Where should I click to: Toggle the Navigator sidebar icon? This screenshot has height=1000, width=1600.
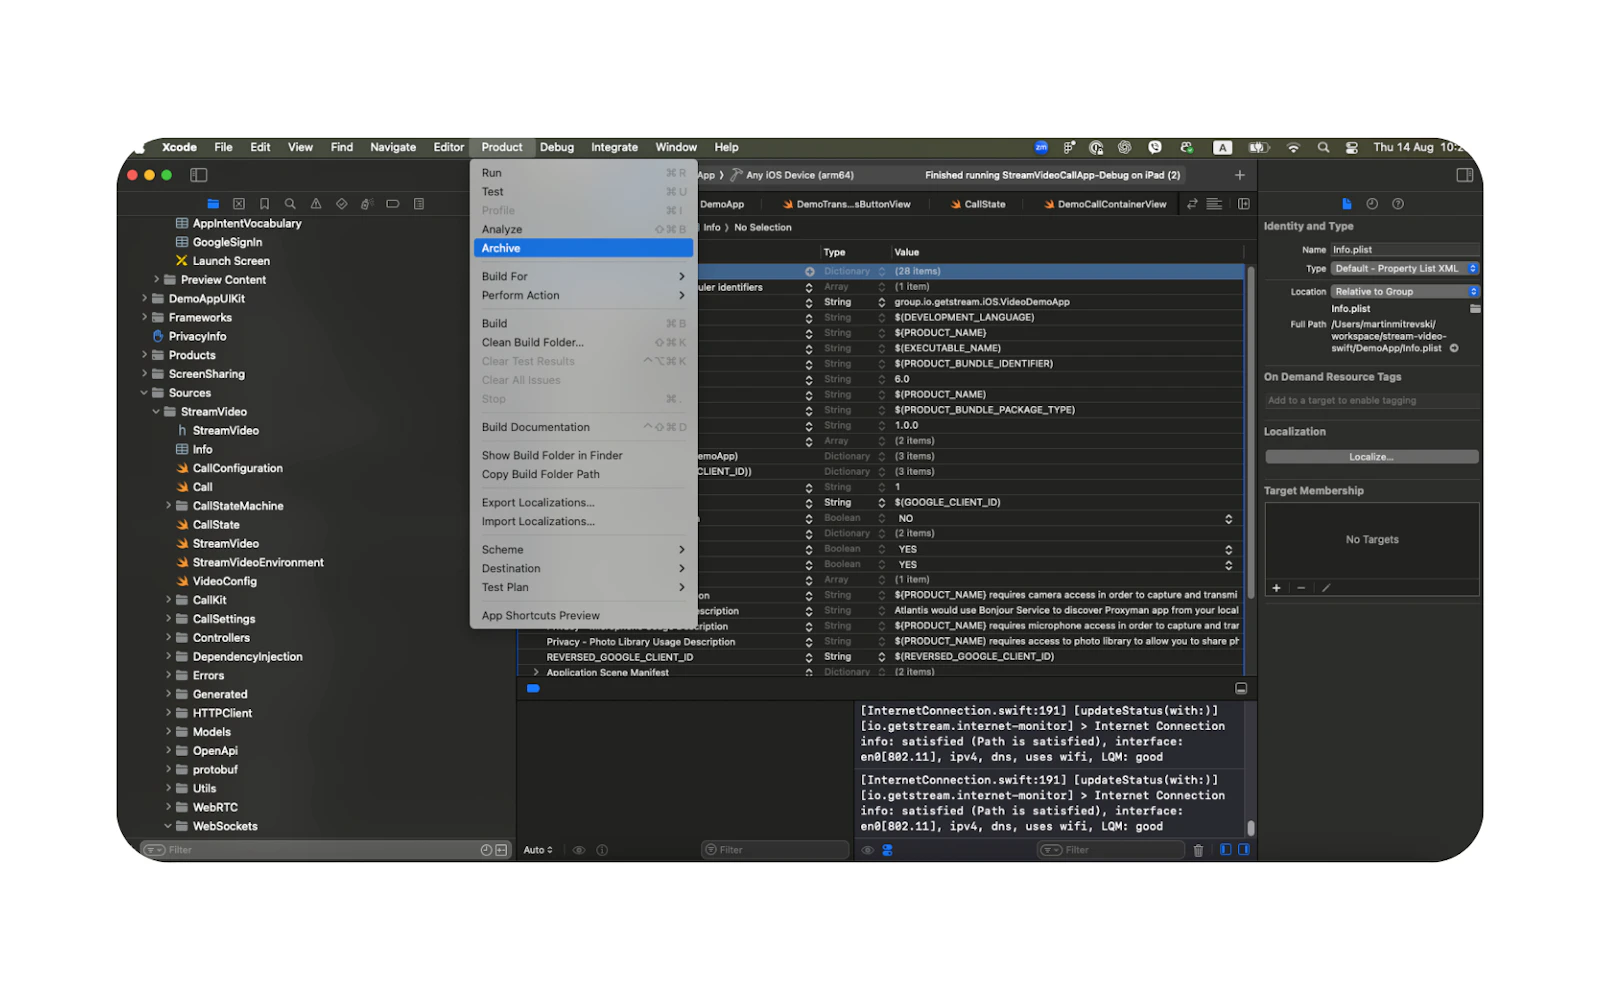pos(198,175)
